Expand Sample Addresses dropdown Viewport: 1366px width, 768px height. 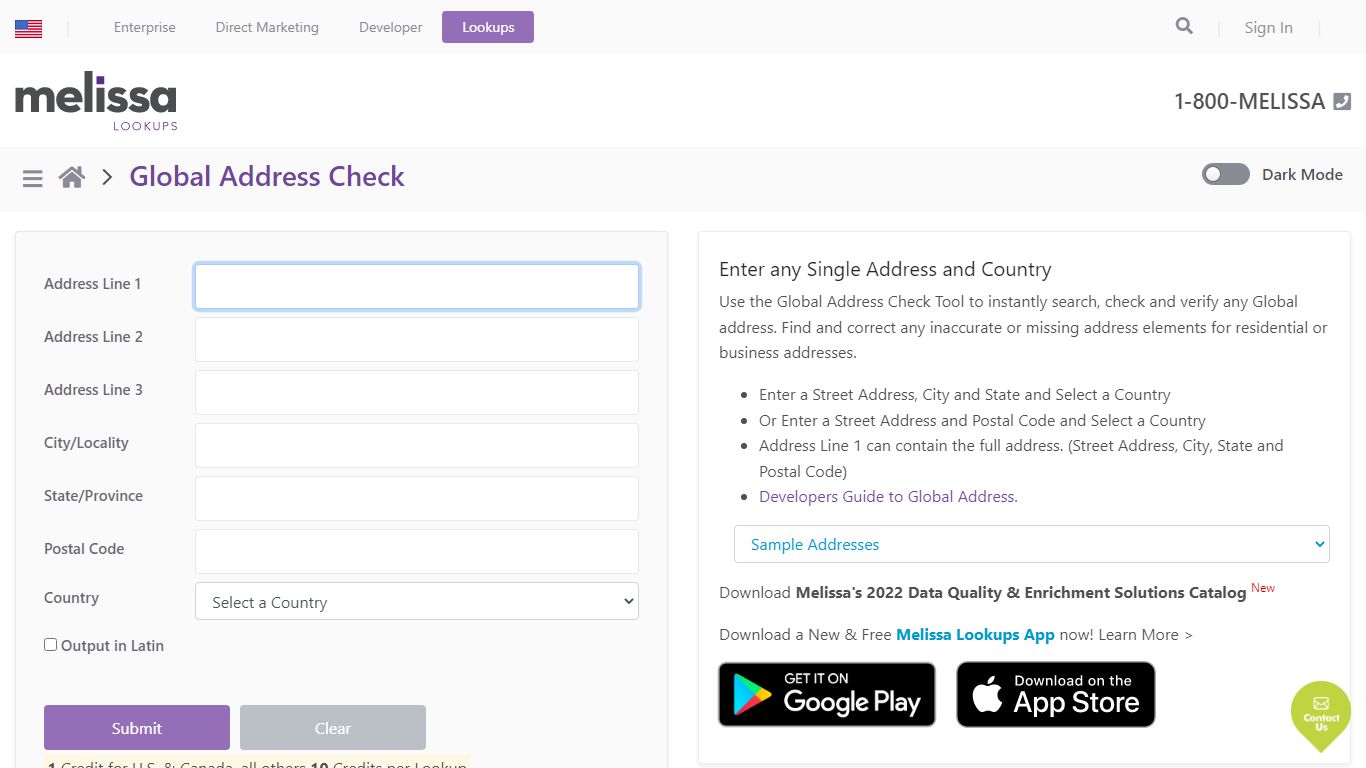1032,544
